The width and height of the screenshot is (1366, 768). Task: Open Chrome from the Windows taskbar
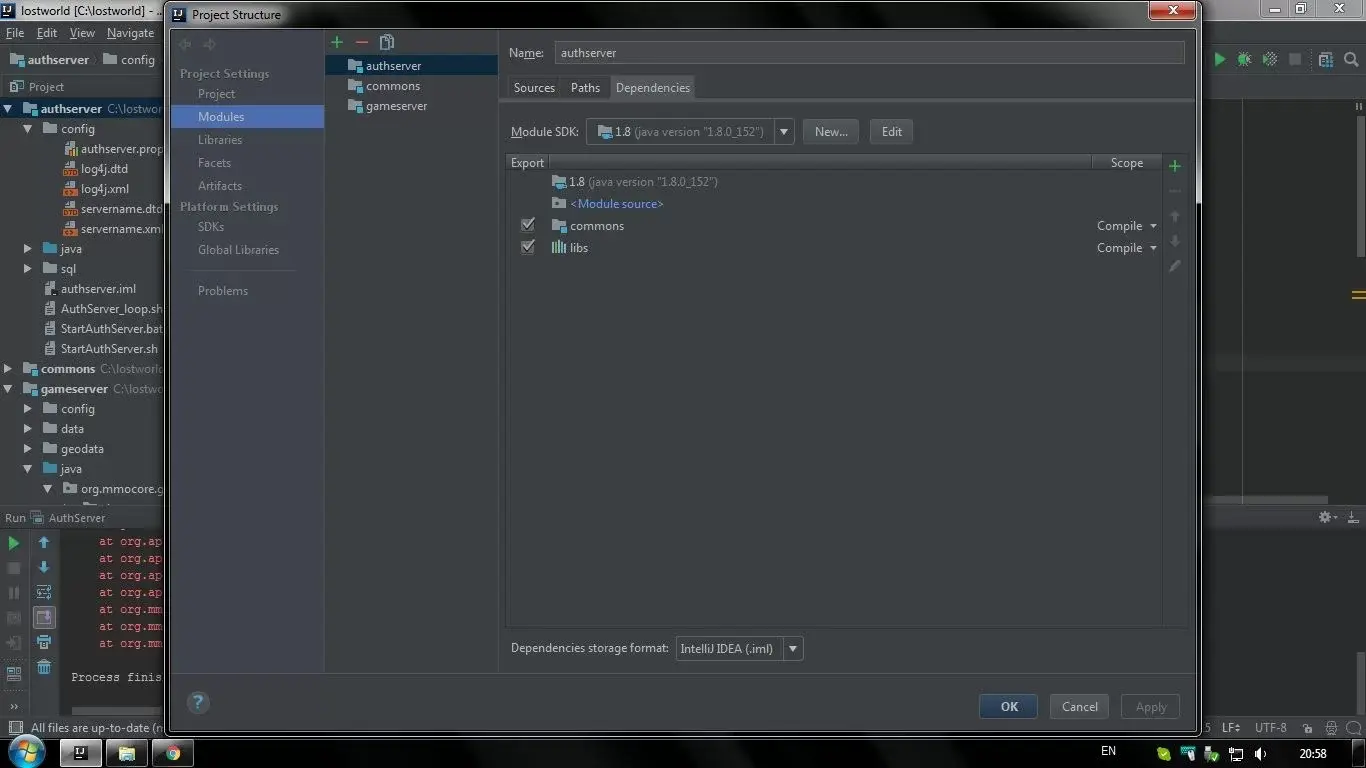(172, 753)
